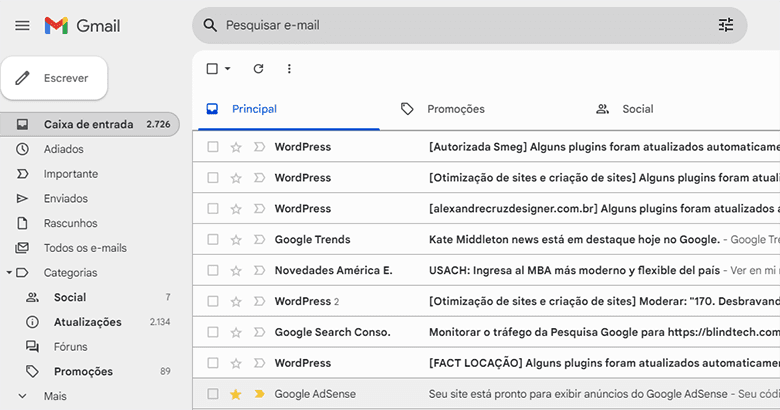Mark WordPress 2 Moderar email as important
The image size is (780, 410).
tap(259, 302)
